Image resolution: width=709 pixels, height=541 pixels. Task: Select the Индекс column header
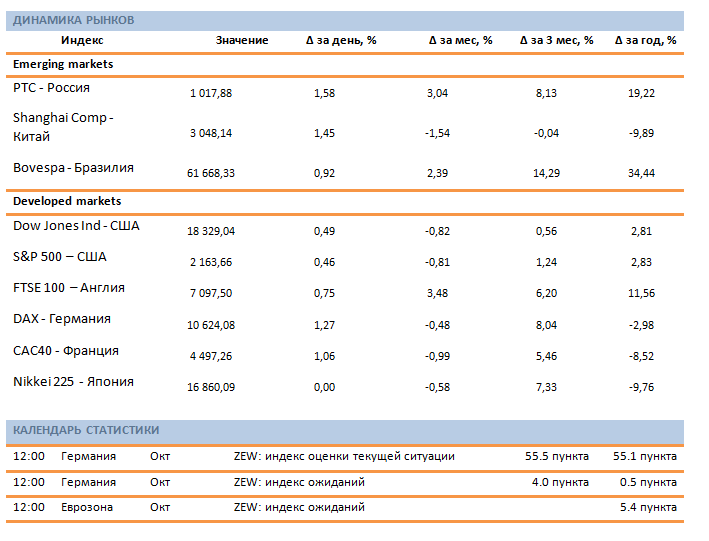tap(82, 40)
